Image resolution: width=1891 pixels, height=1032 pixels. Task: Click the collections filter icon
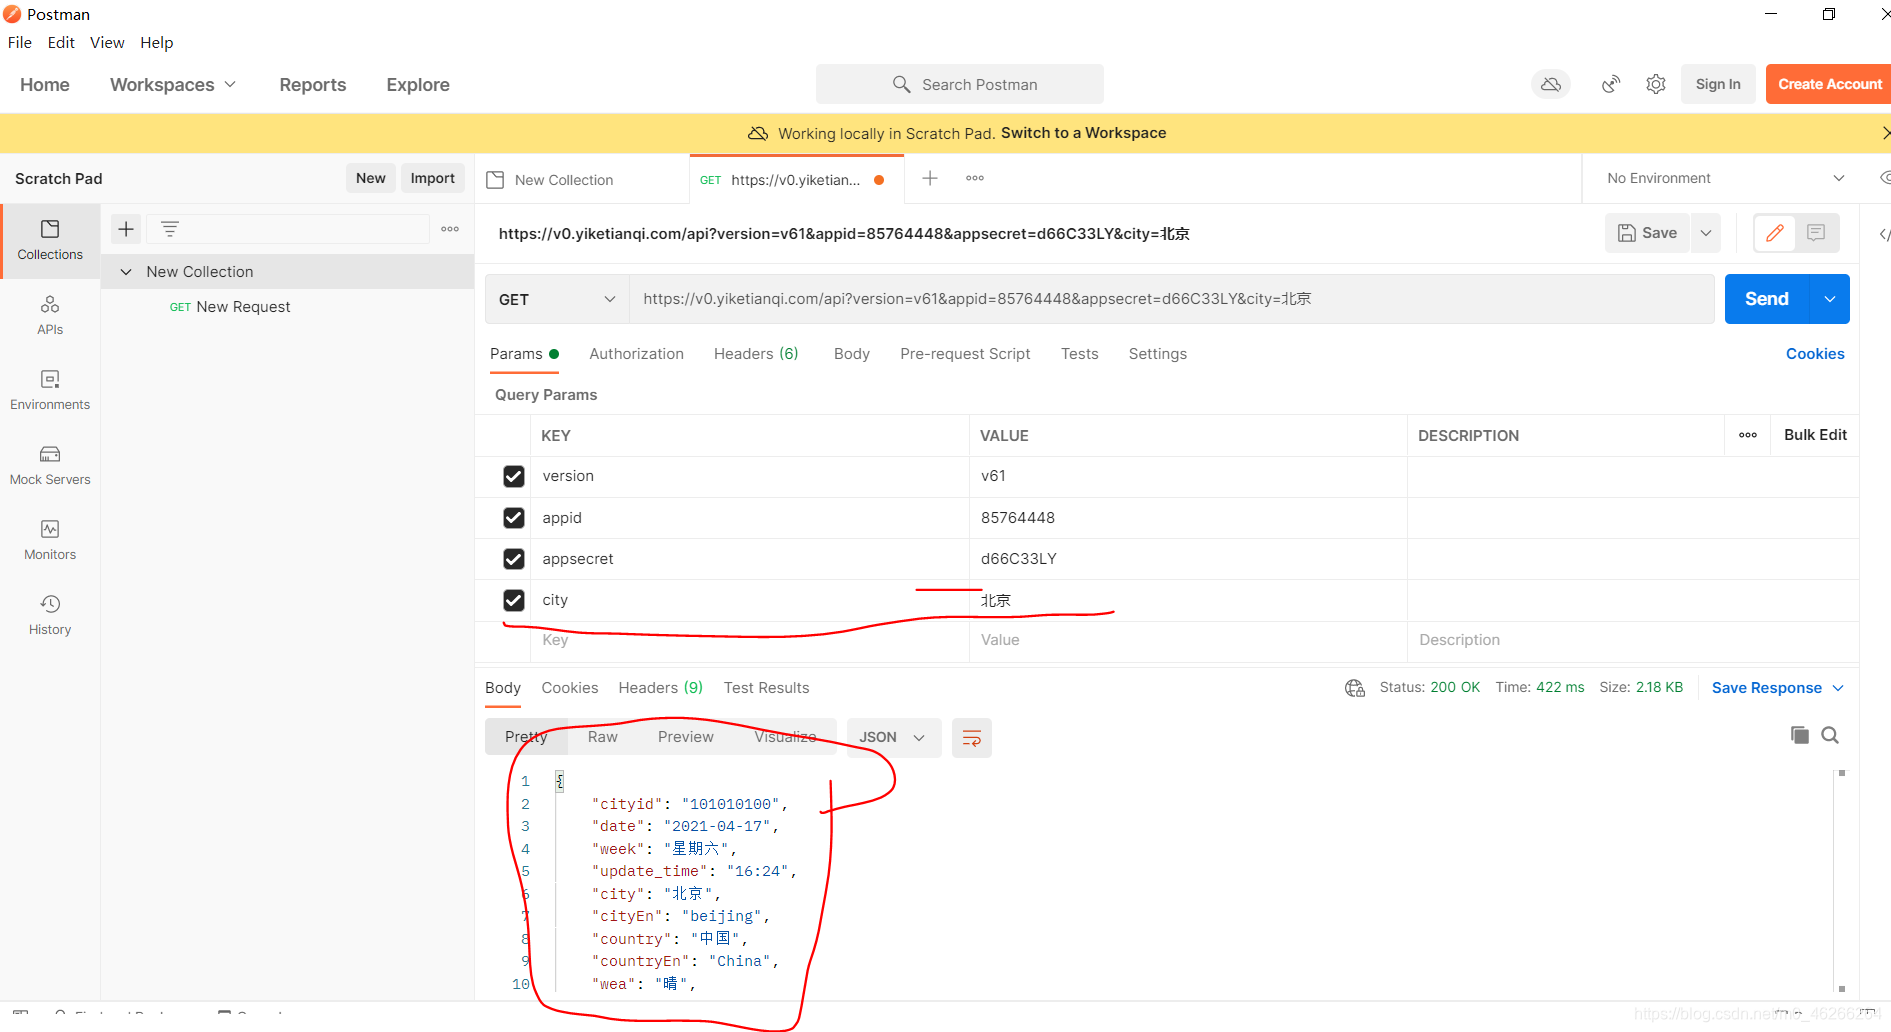pyautogui.click(x=170, y=229)
